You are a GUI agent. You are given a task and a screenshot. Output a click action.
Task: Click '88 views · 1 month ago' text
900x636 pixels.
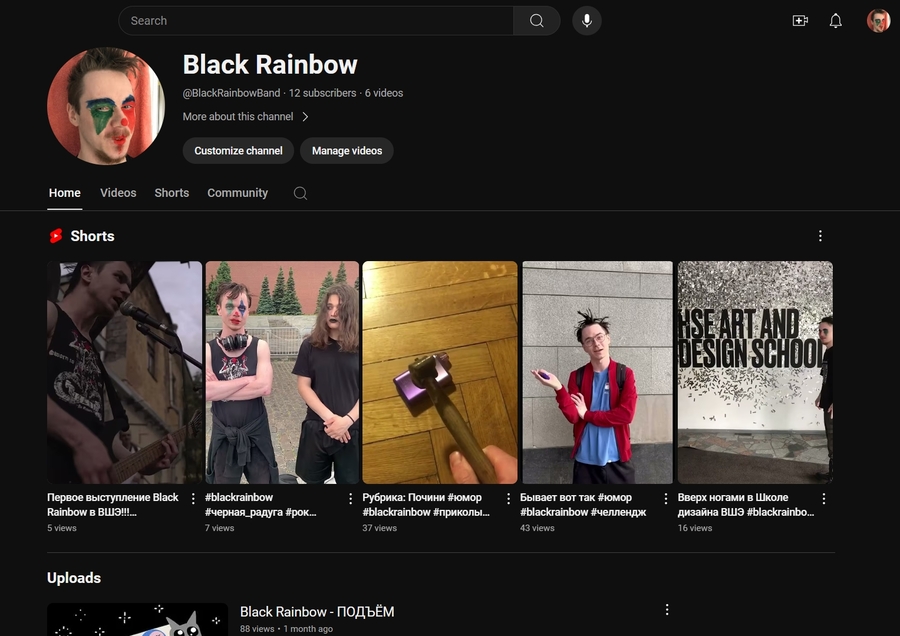[x=286, y=629]
